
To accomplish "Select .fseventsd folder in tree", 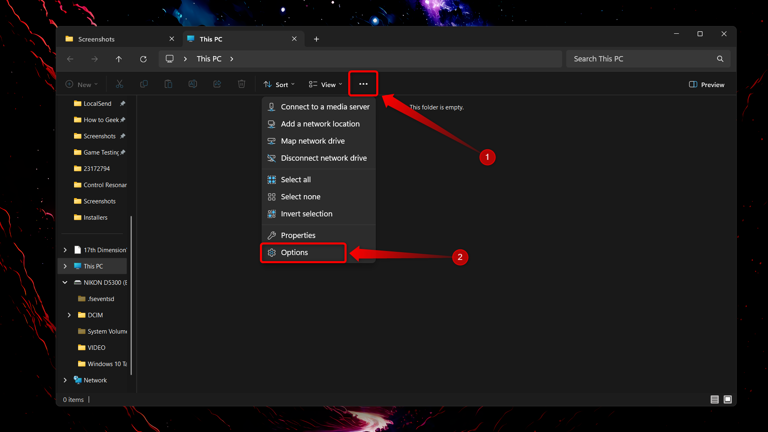I will 95,299.
